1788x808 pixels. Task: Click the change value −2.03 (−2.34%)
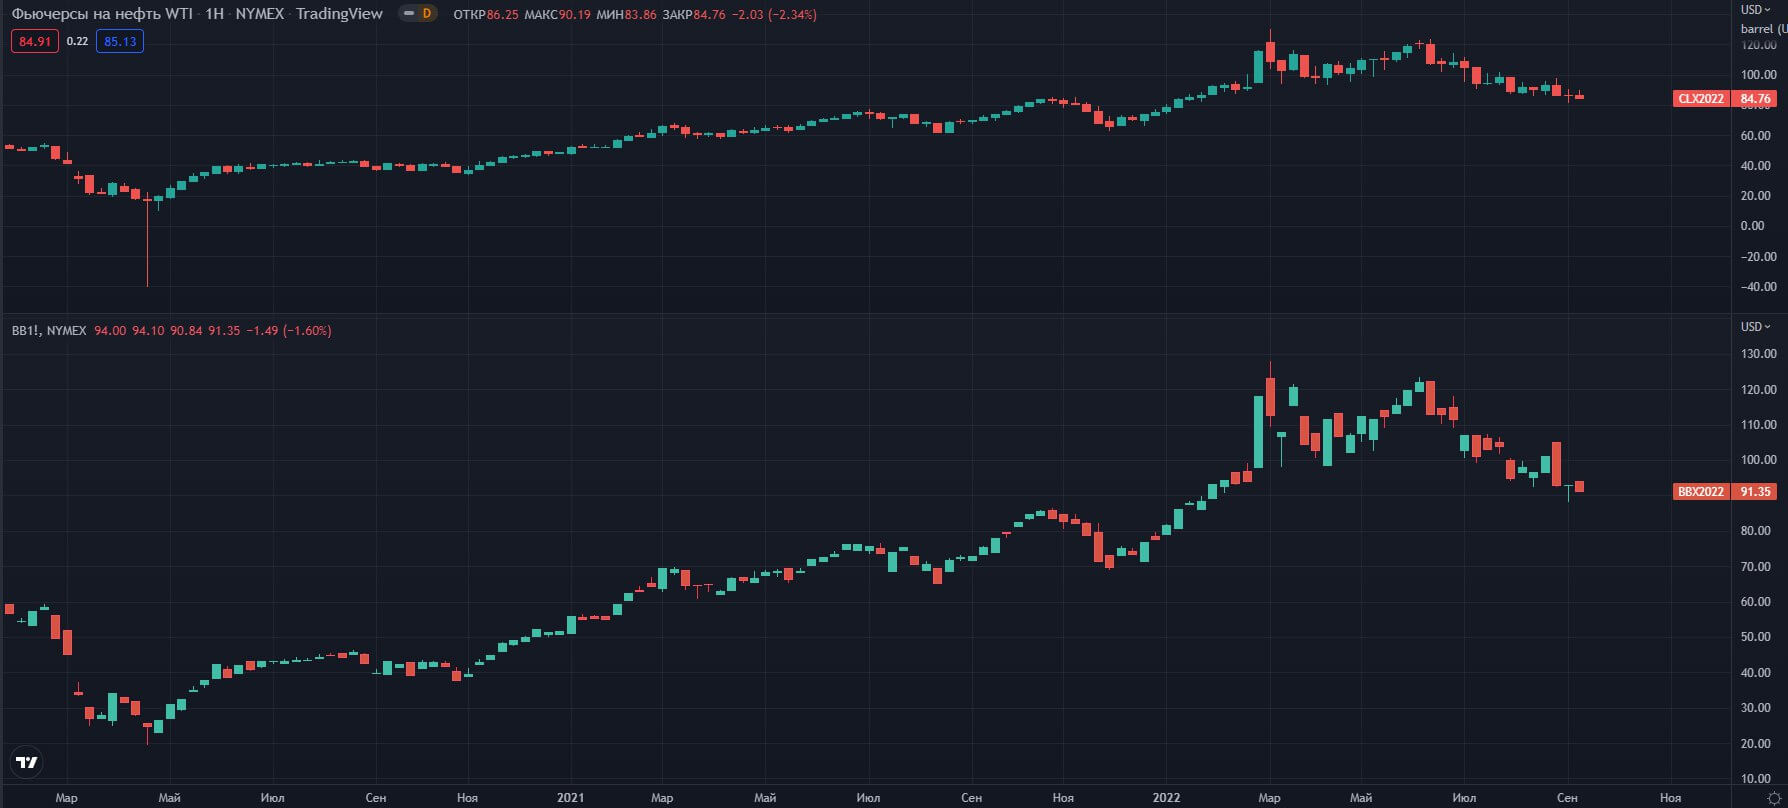click(774, 15)
